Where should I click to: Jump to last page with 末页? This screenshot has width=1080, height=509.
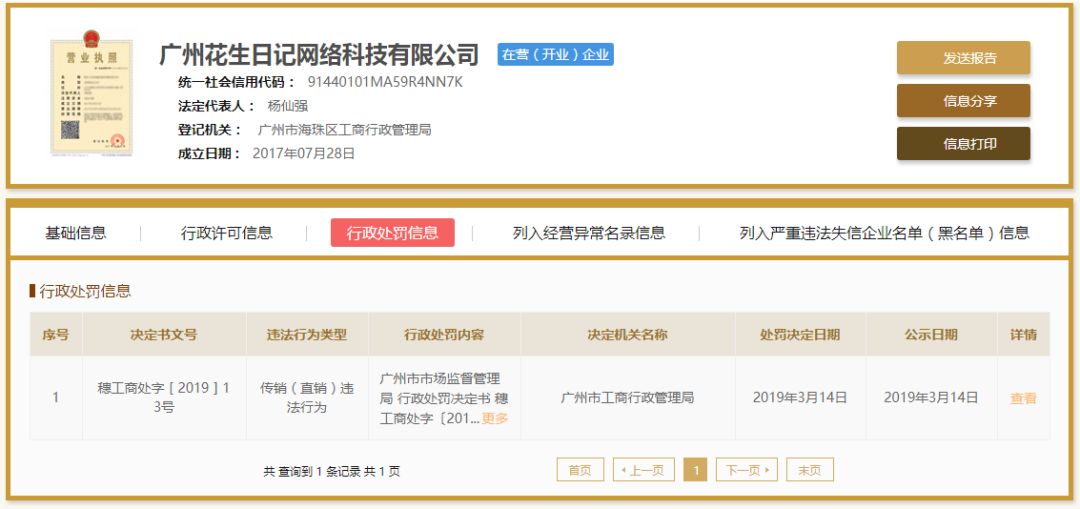[x=810, y=470]
